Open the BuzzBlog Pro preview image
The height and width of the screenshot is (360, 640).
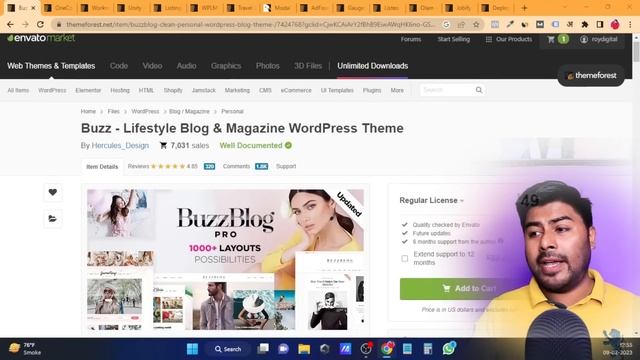[x=225, y=260]
